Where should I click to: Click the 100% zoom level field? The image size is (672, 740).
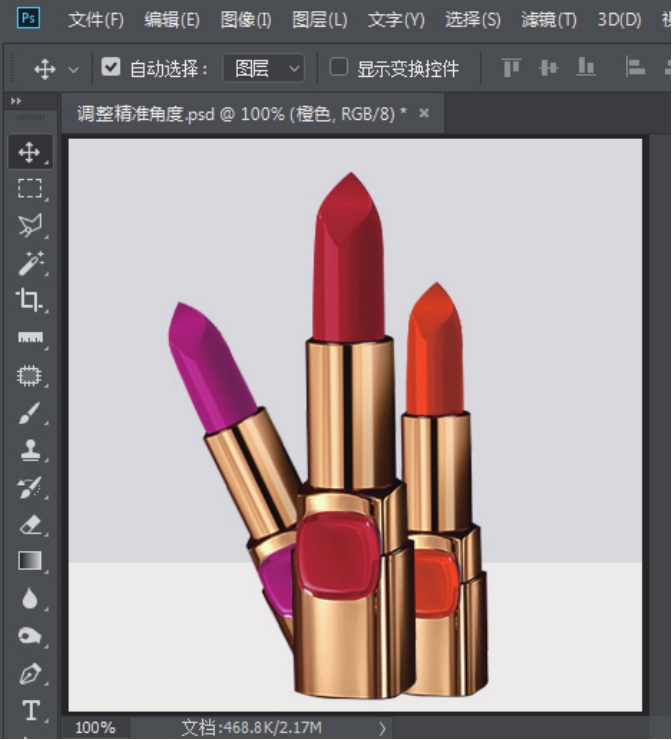[95, 728]
